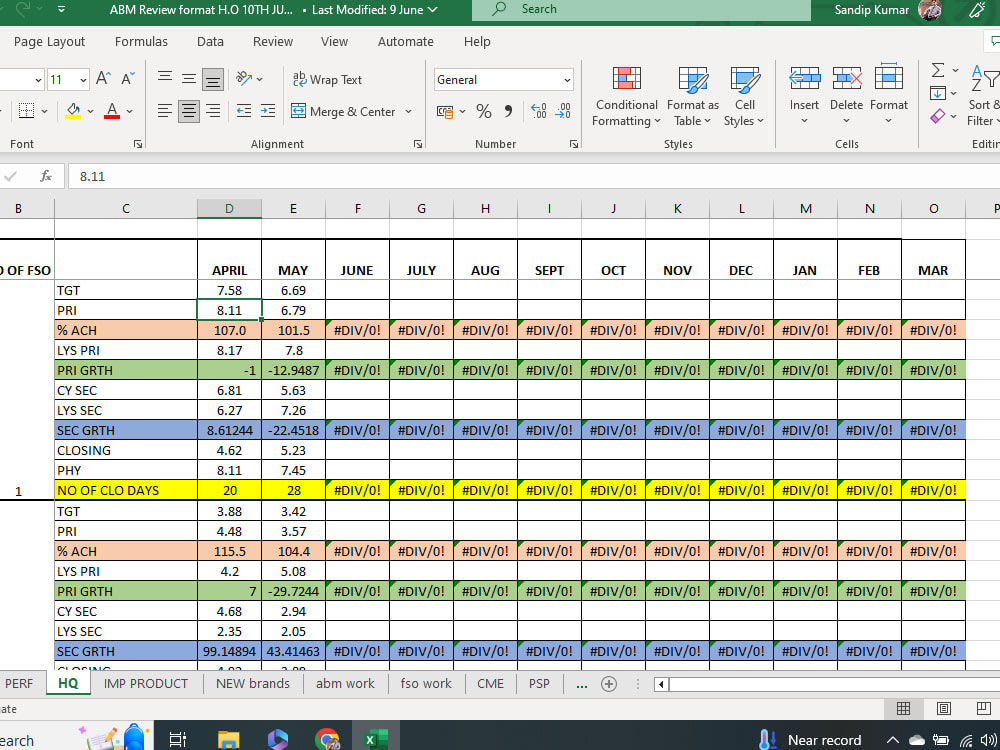The image size is (1000, 750).
Task: Switch to NEW brands sheet tab
Action: [x=253, y=684]
